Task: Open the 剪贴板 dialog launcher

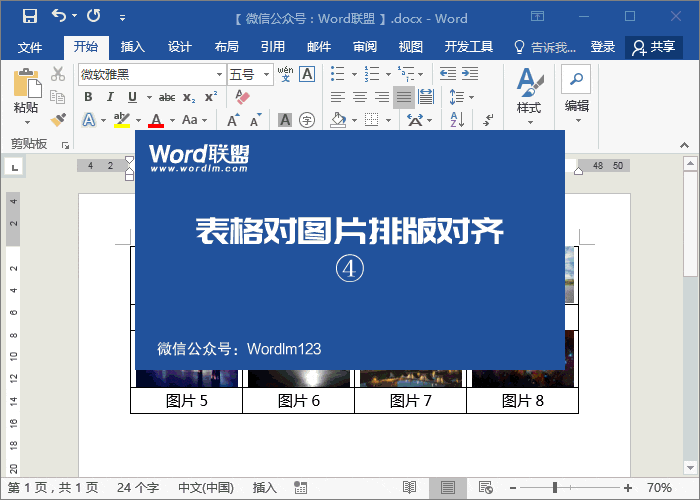Action: 66,145
